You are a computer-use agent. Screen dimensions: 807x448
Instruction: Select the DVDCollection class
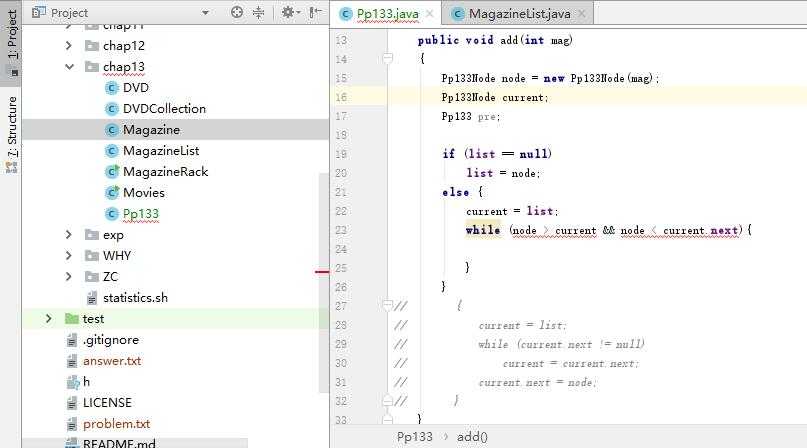(x=164, y=109)
